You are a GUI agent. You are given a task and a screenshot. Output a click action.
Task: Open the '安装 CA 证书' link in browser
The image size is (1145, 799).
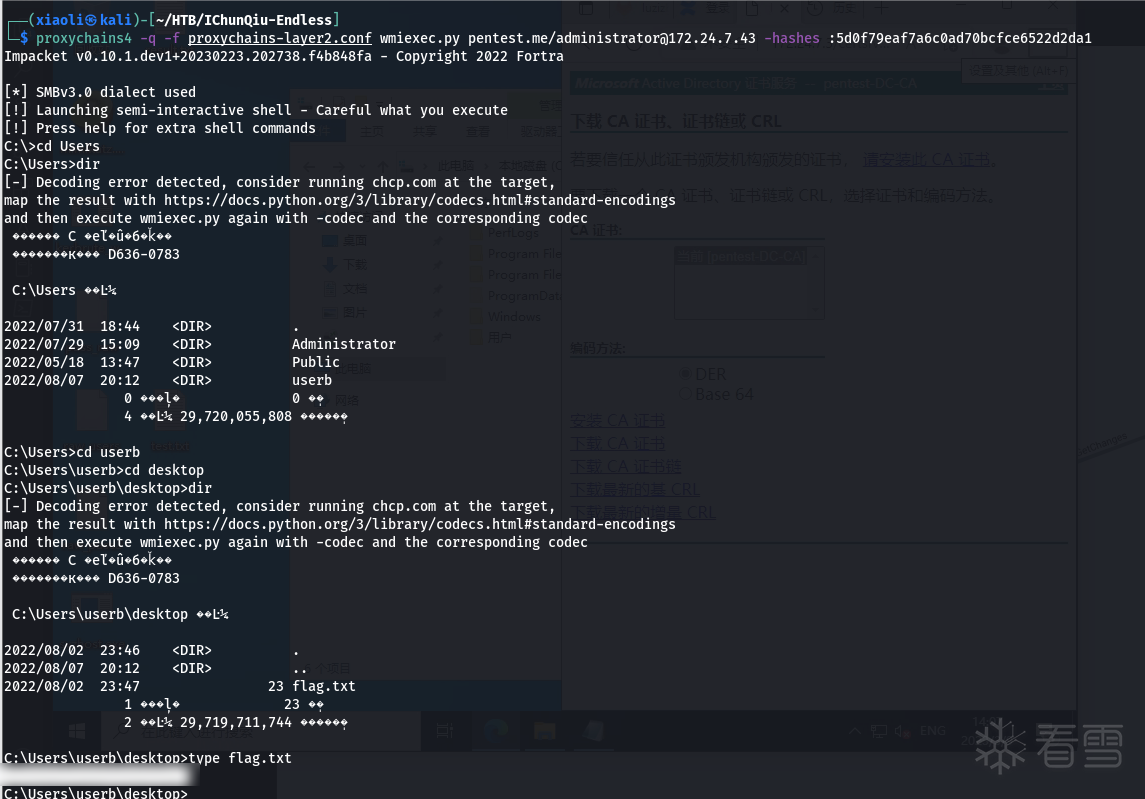coord(618,421)
